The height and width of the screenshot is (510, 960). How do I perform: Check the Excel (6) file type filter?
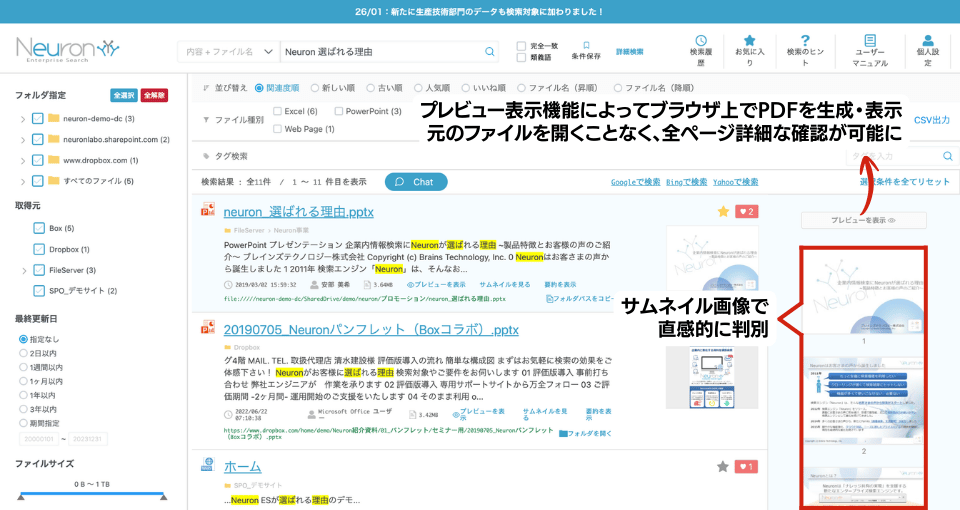[x=277, y=111]
